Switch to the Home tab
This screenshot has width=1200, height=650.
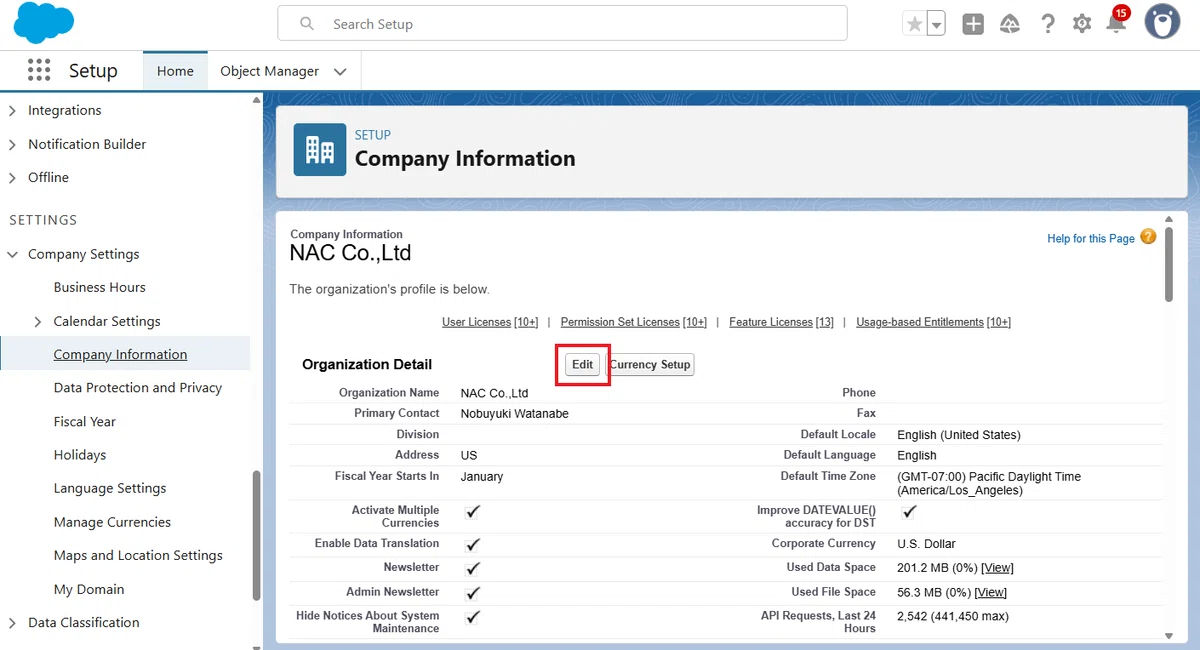pyautogui.click(x=175, y=71)
